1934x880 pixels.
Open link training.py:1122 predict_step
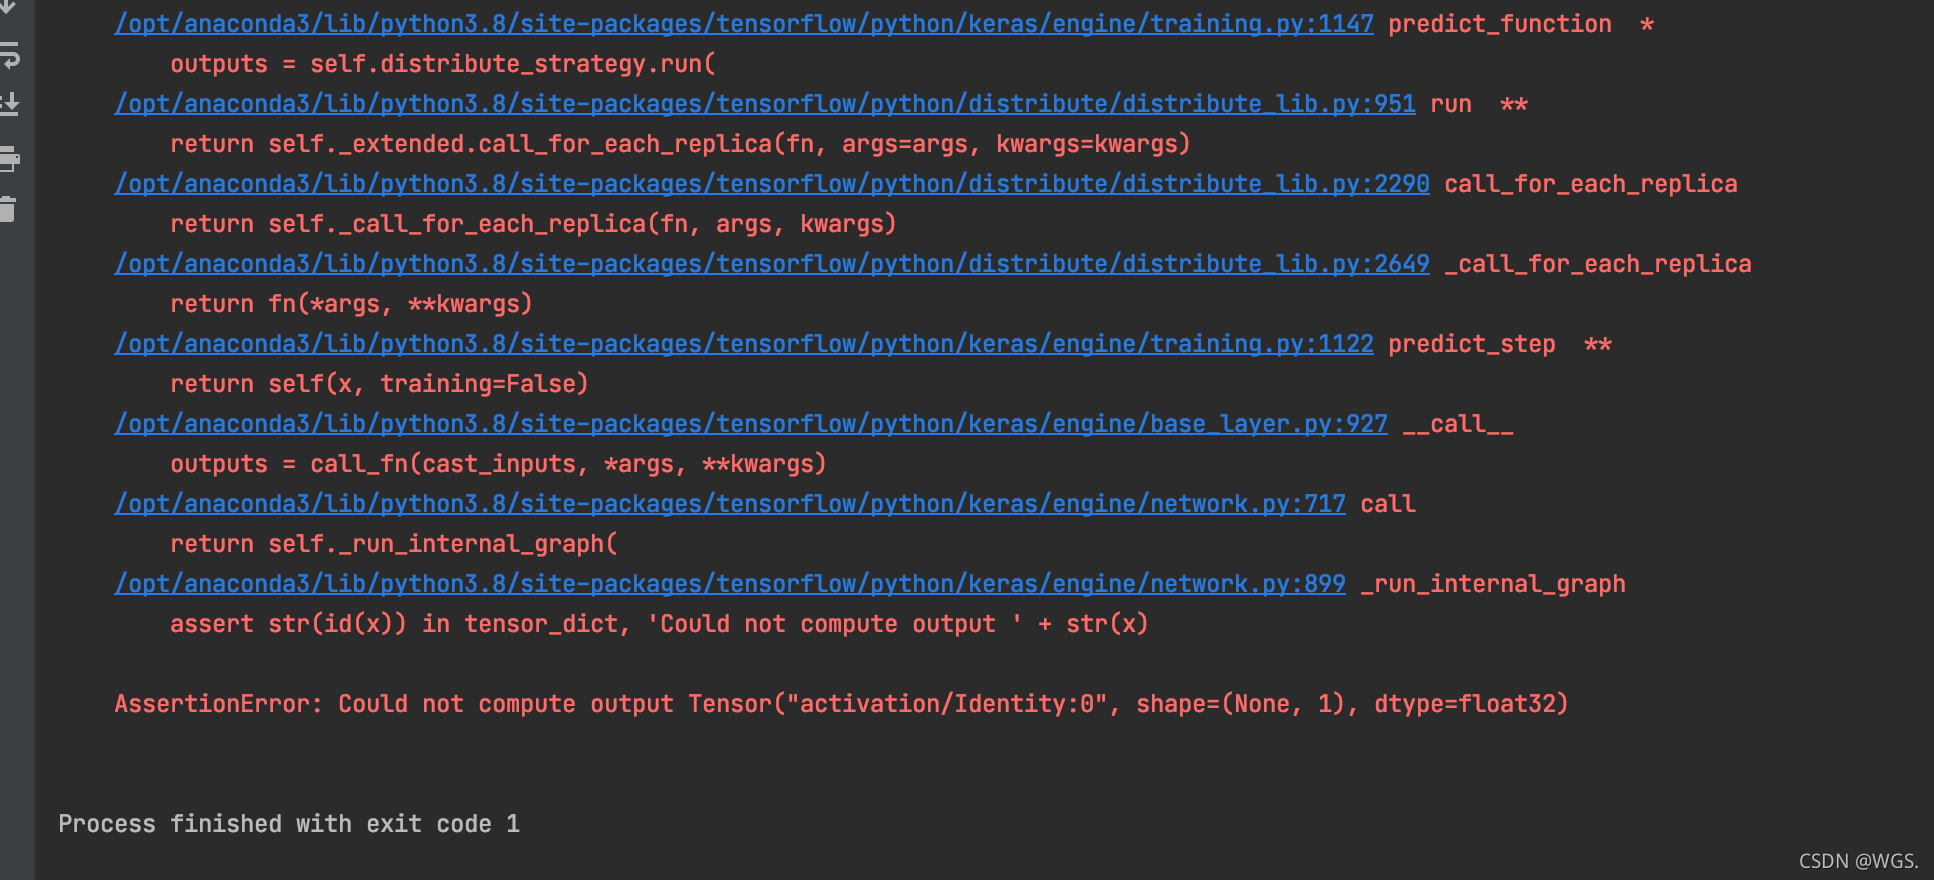tap(744, 344)
